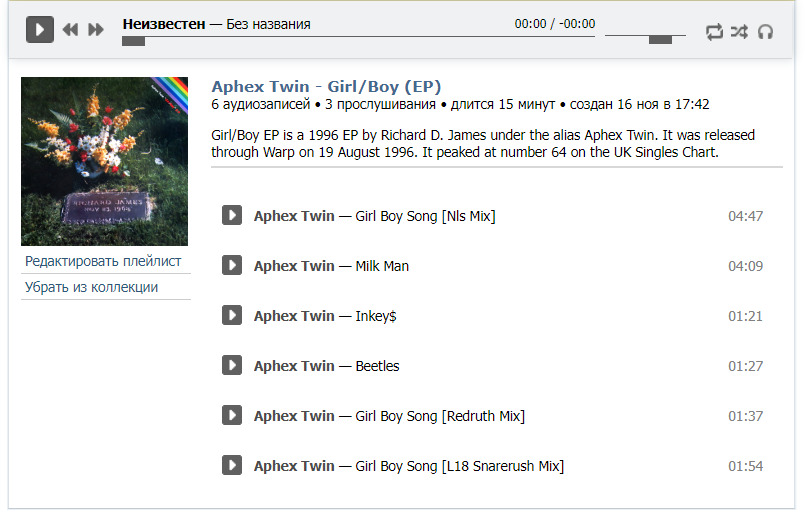805x513 pixels.
Task: Click Убрать из коллекции link
Action: [91, 287]
